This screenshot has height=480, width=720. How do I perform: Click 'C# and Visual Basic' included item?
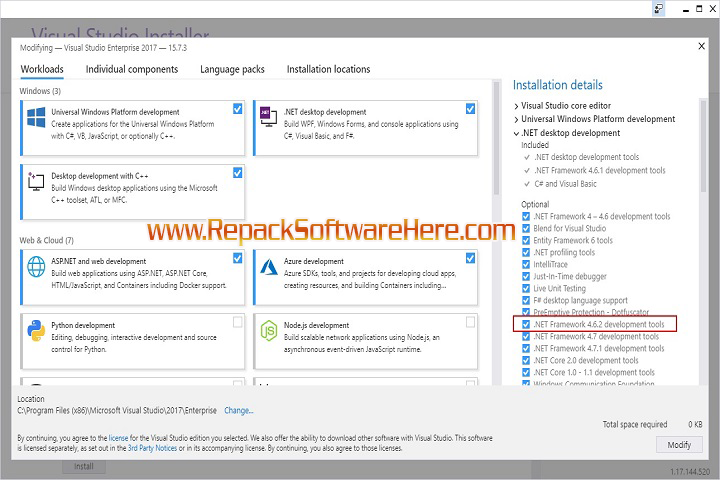click(x=565, y=184)
